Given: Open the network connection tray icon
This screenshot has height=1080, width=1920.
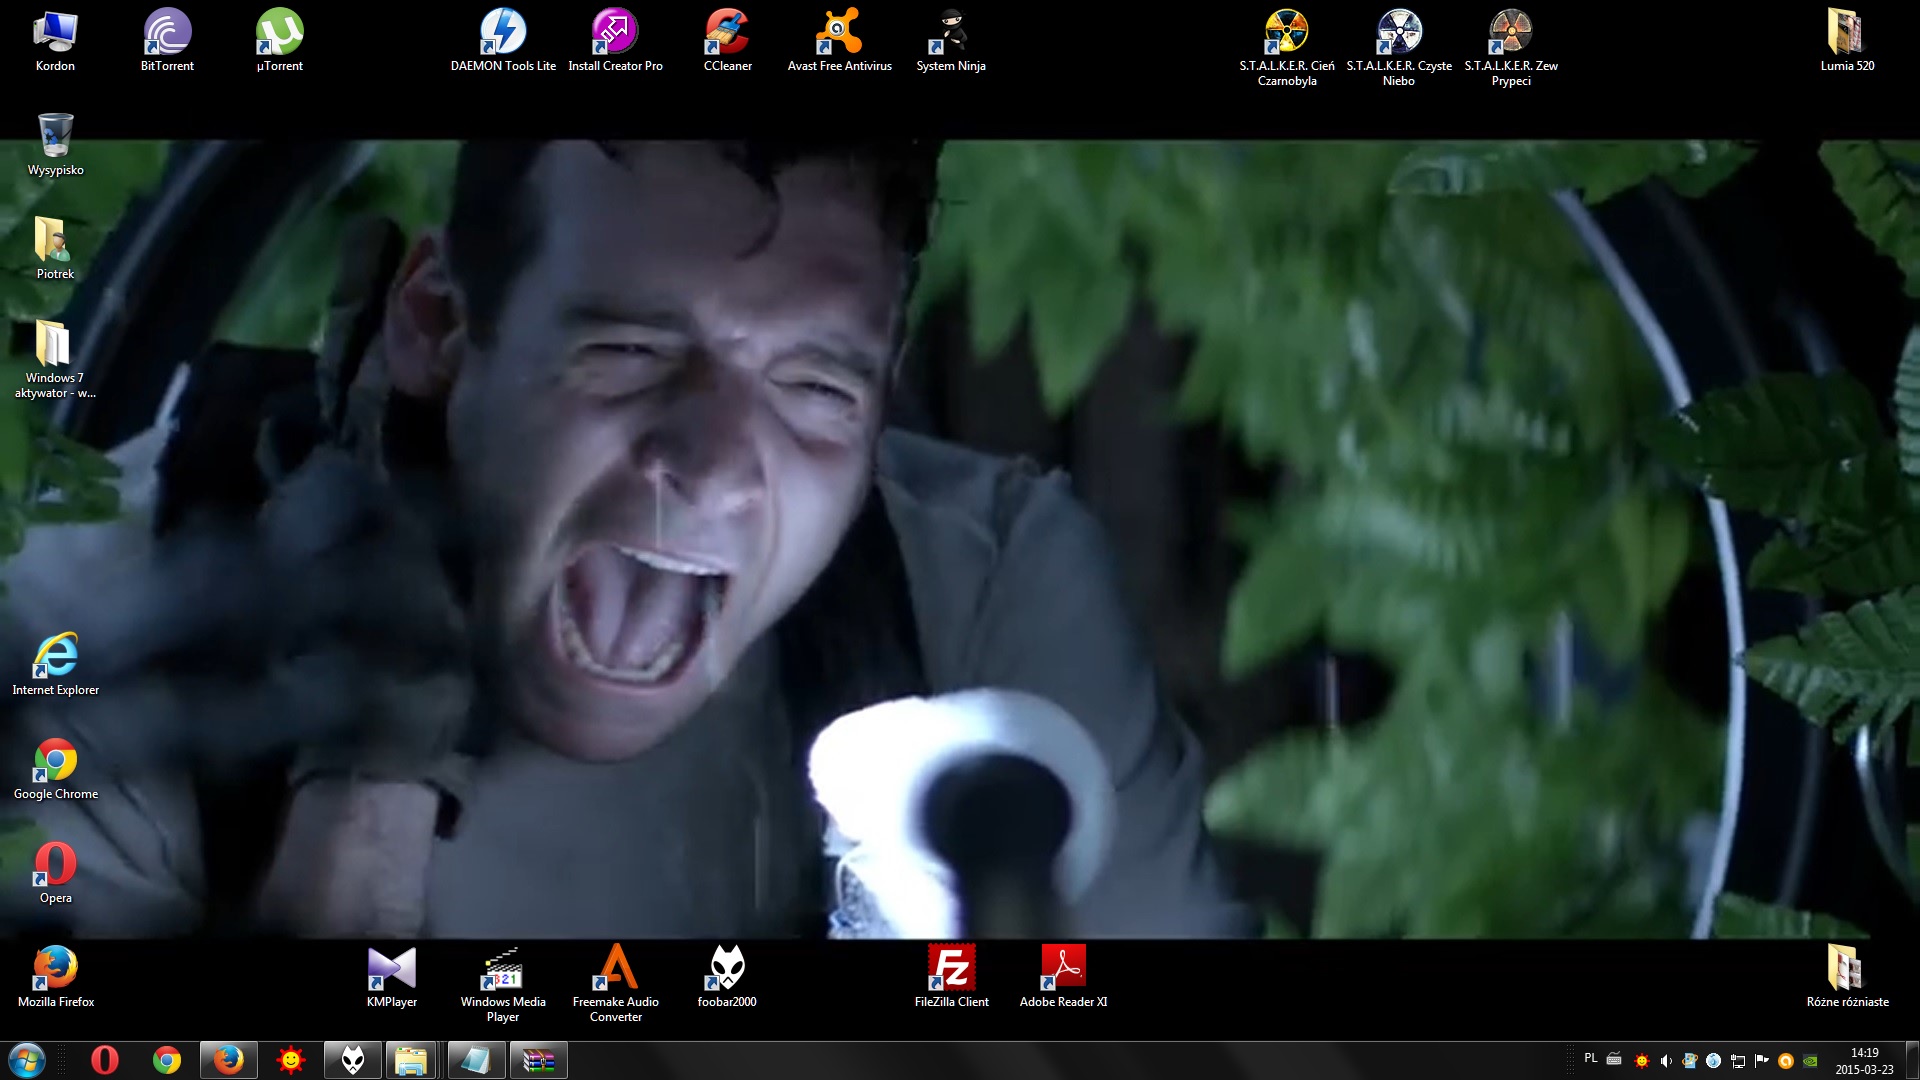Looking at the screenshot, I should (1737, 1061).
